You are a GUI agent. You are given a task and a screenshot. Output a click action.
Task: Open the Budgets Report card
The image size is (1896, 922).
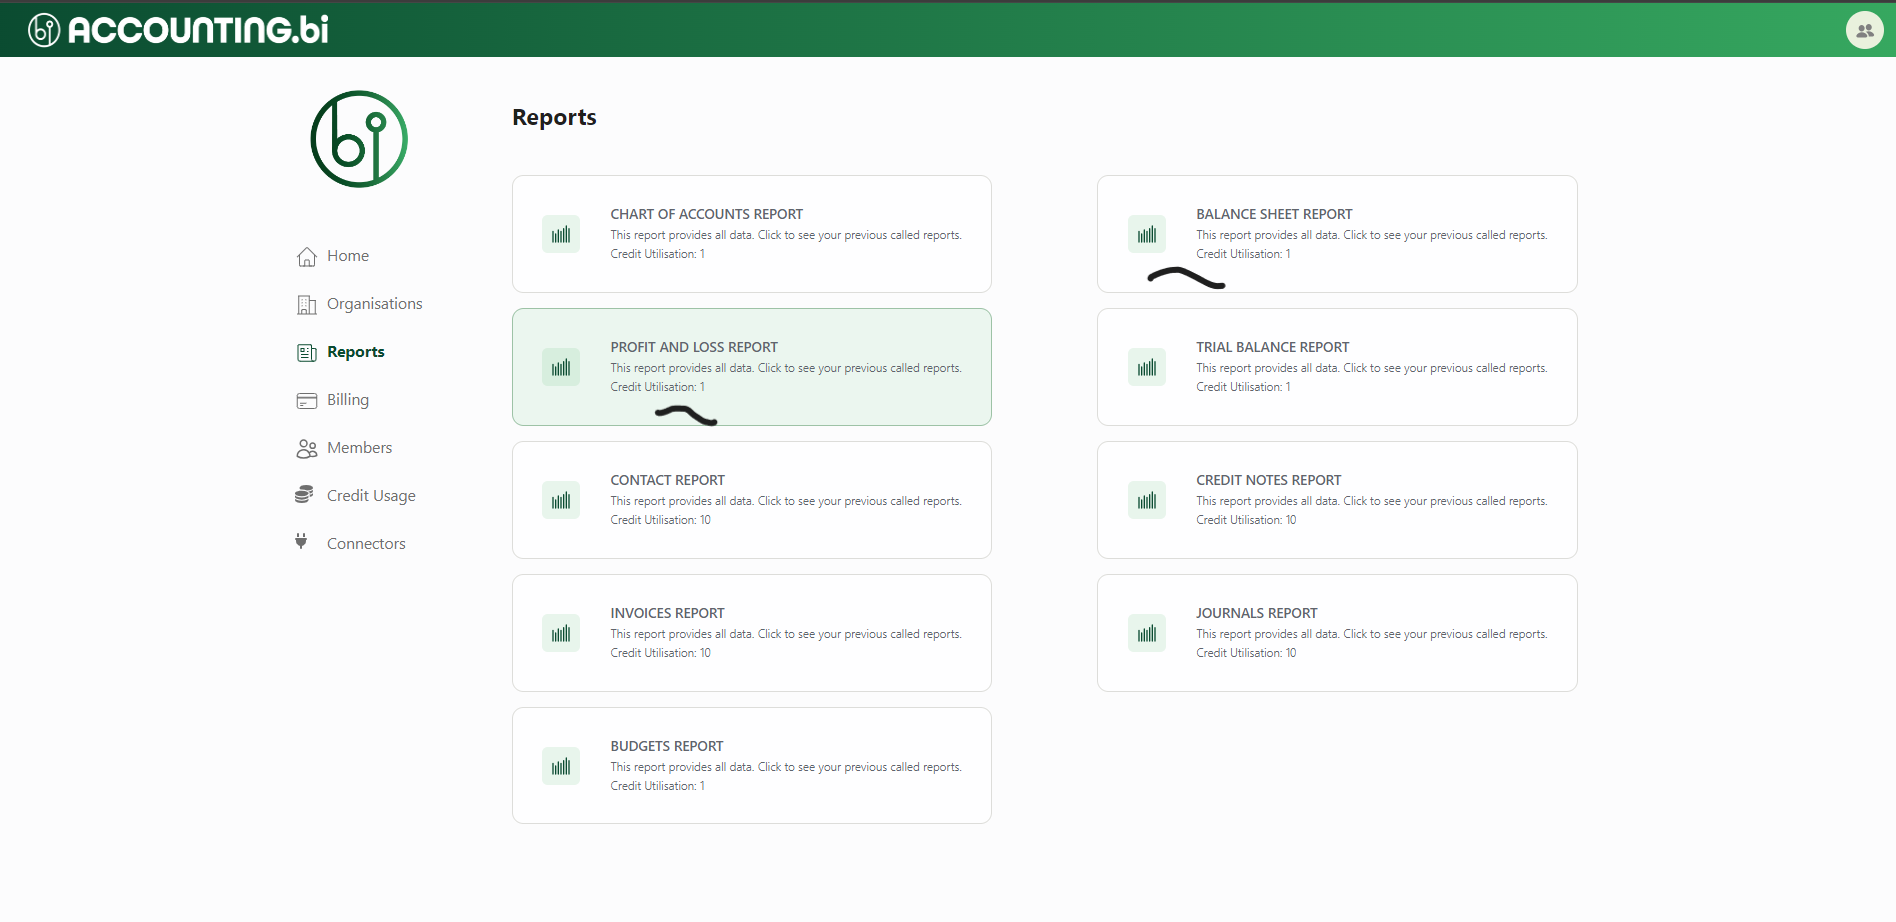[x=751, y=765]
